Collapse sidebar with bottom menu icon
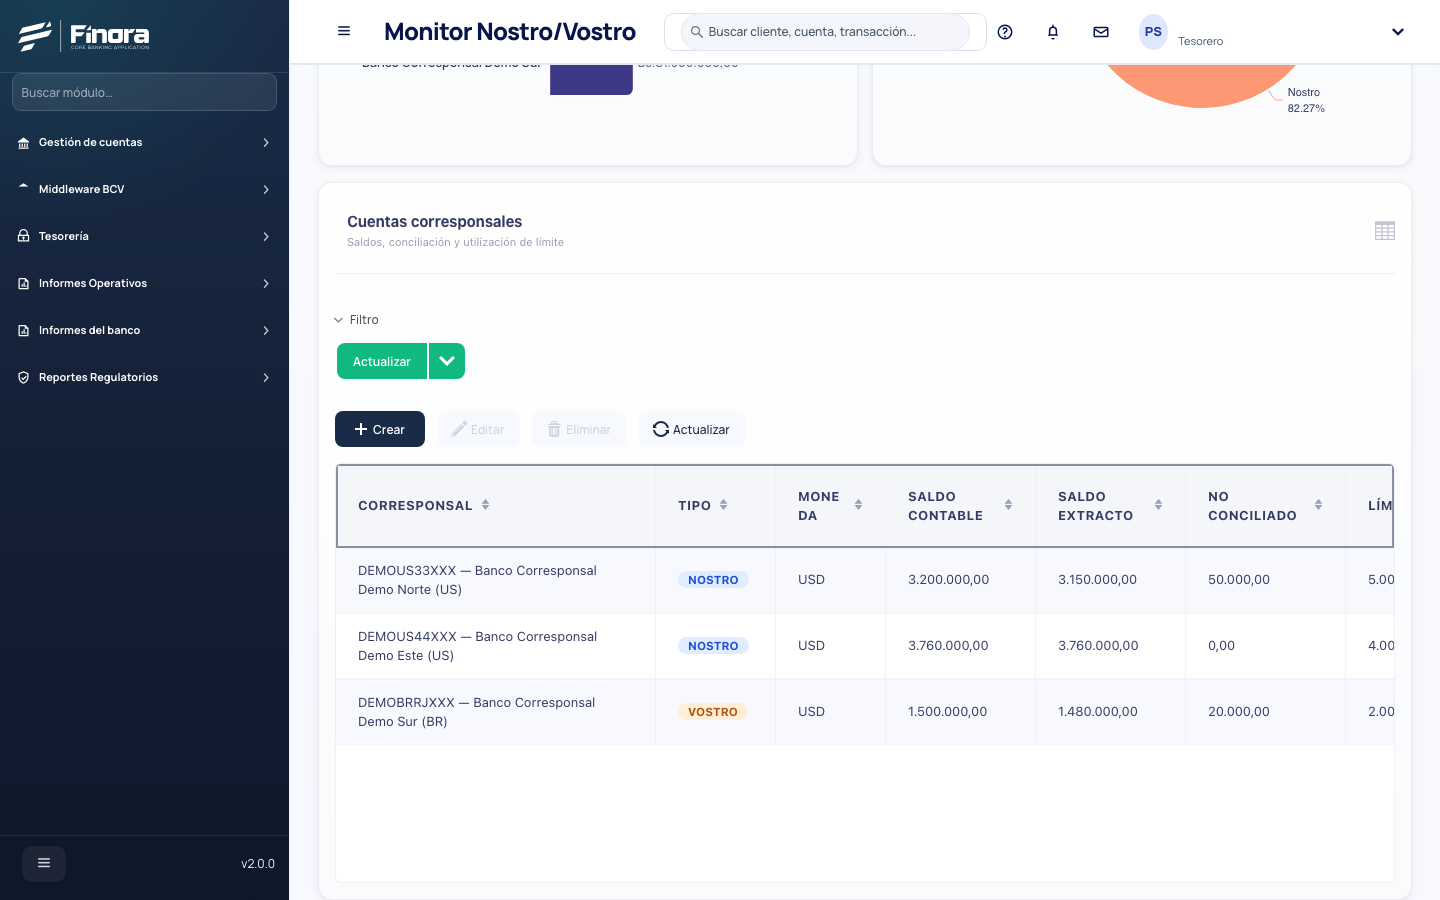The height and width of the screenshot is (900, 1440). click(44, 863)
